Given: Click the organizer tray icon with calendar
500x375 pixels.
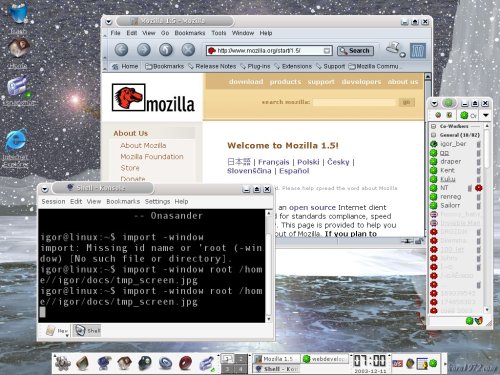Looking at the screenshot, I should click(x=422, y=363).
